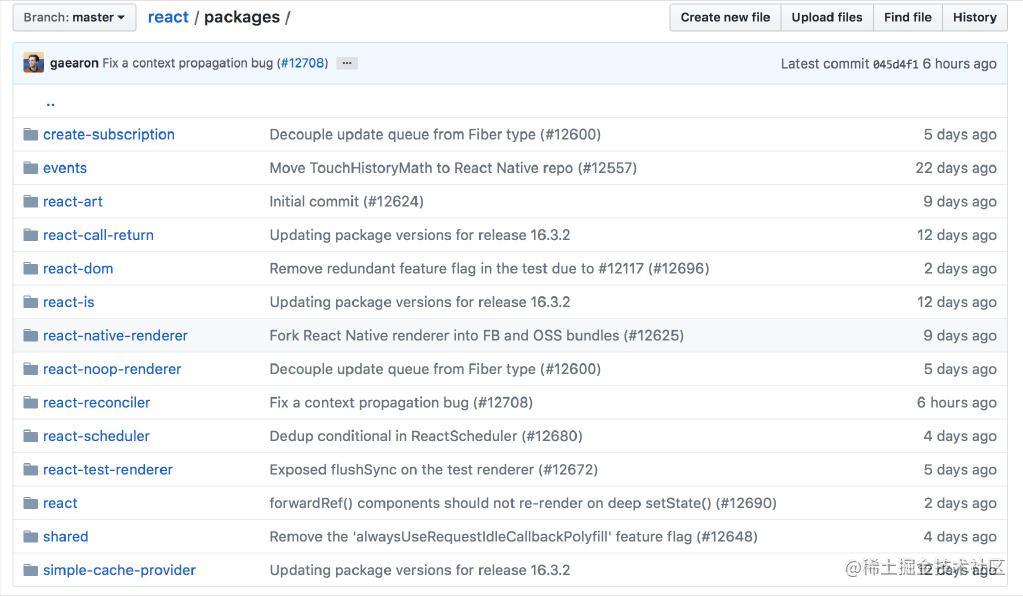The image size is (1023, 596).
Task: Open the react-scheduler commit message link
Action: point(425,436)
